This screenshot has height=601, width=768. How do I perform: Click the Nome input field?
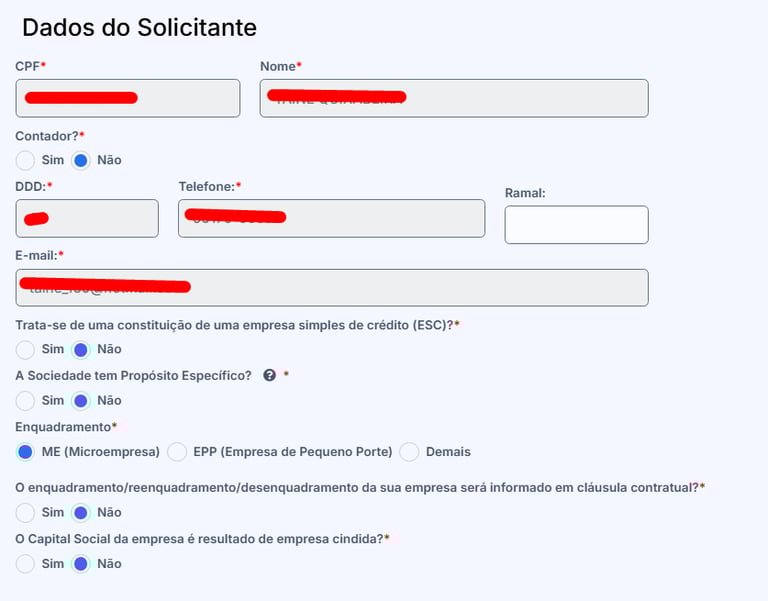click(454, 98)
